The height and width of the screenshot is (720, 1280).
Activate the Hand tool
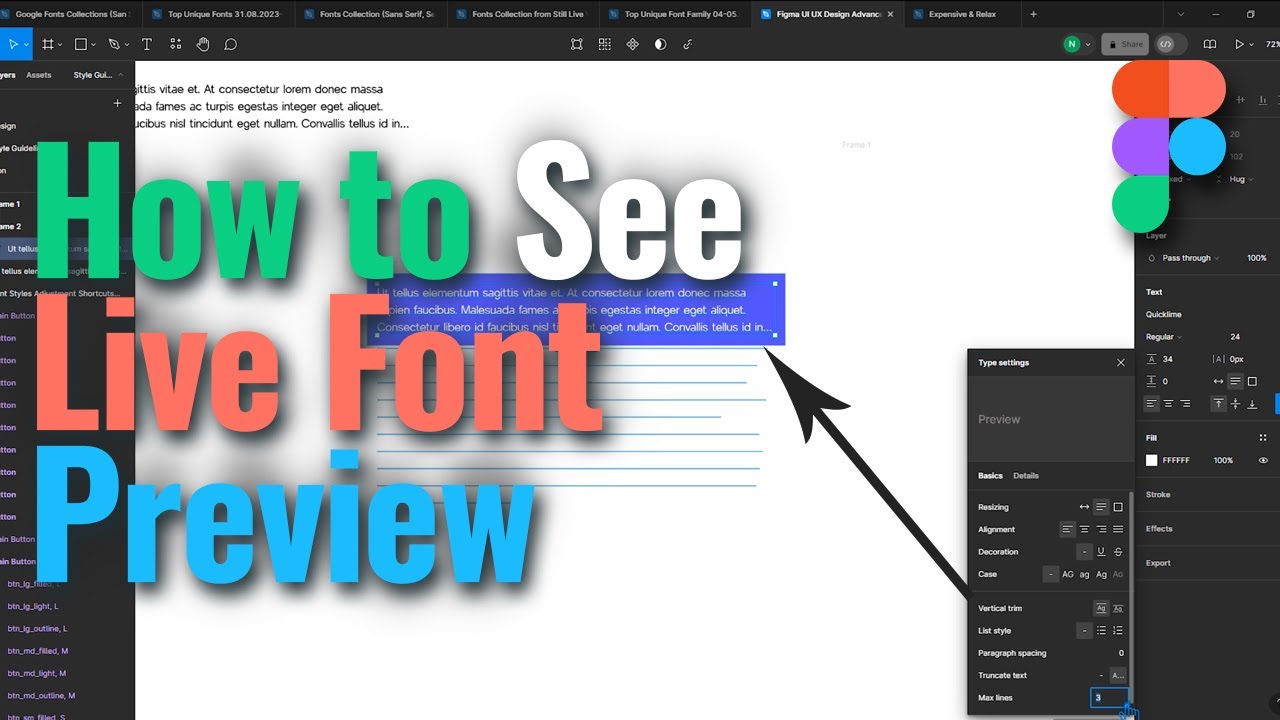point(203,44)
